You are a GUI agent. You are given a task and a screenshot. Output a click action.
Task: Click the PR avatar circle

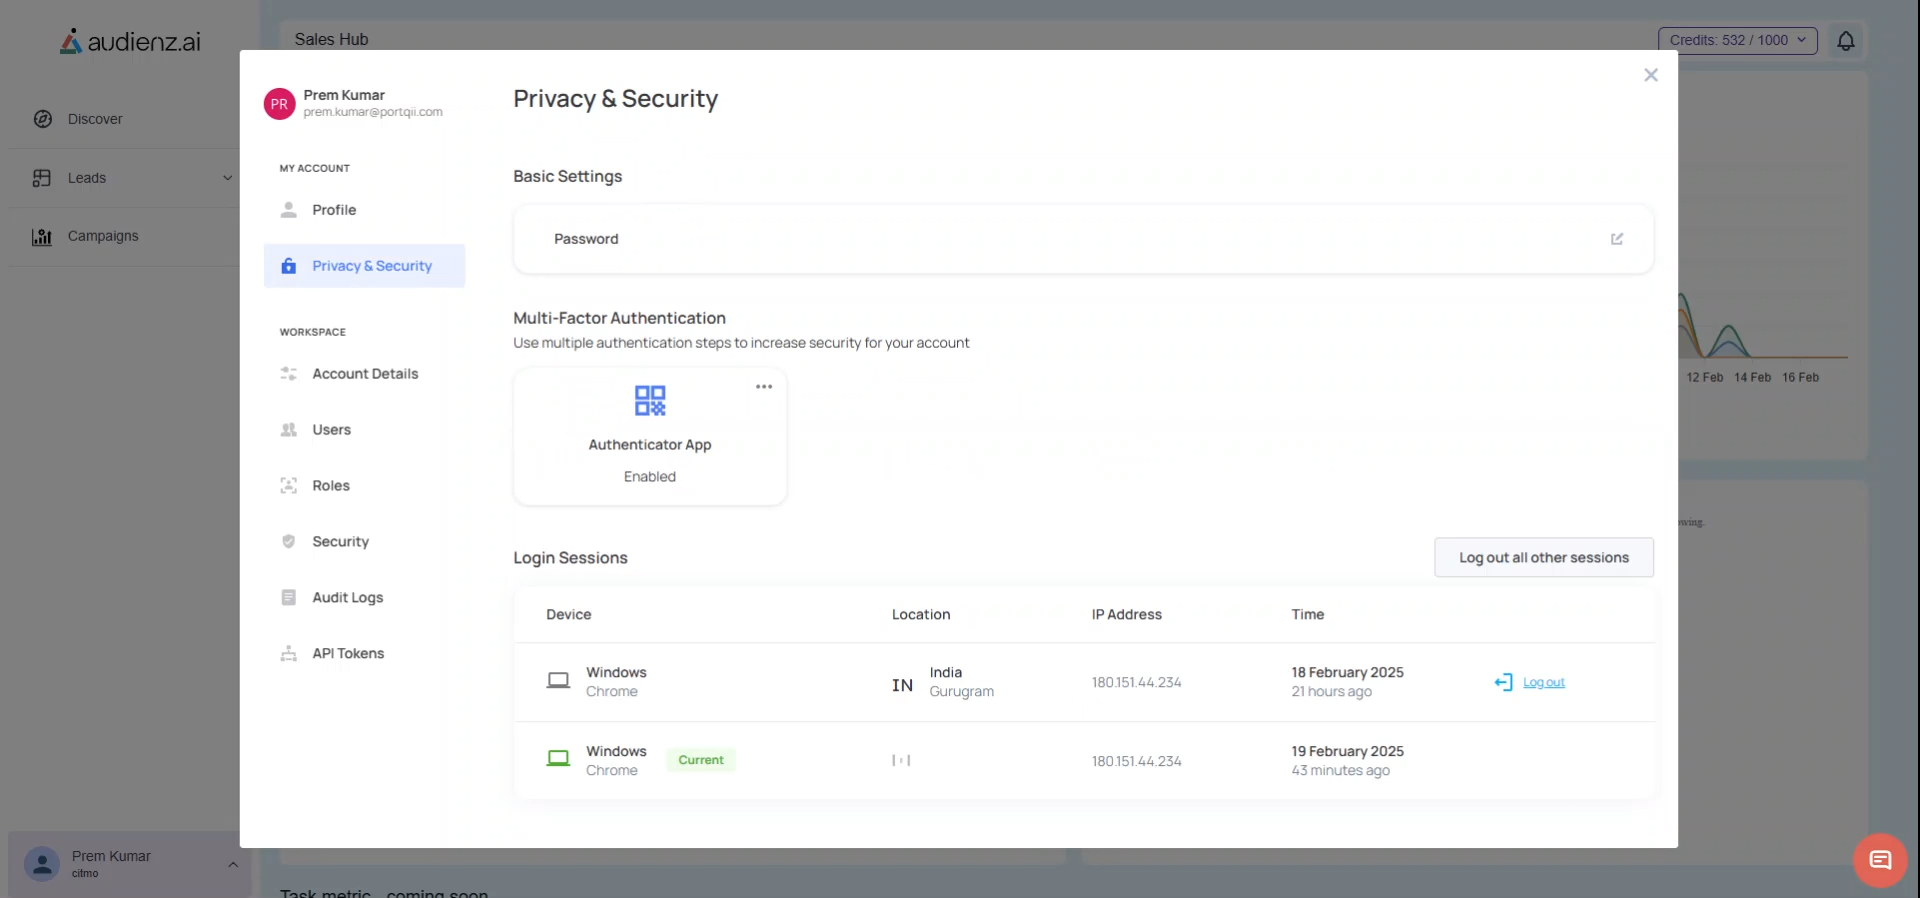279,104
